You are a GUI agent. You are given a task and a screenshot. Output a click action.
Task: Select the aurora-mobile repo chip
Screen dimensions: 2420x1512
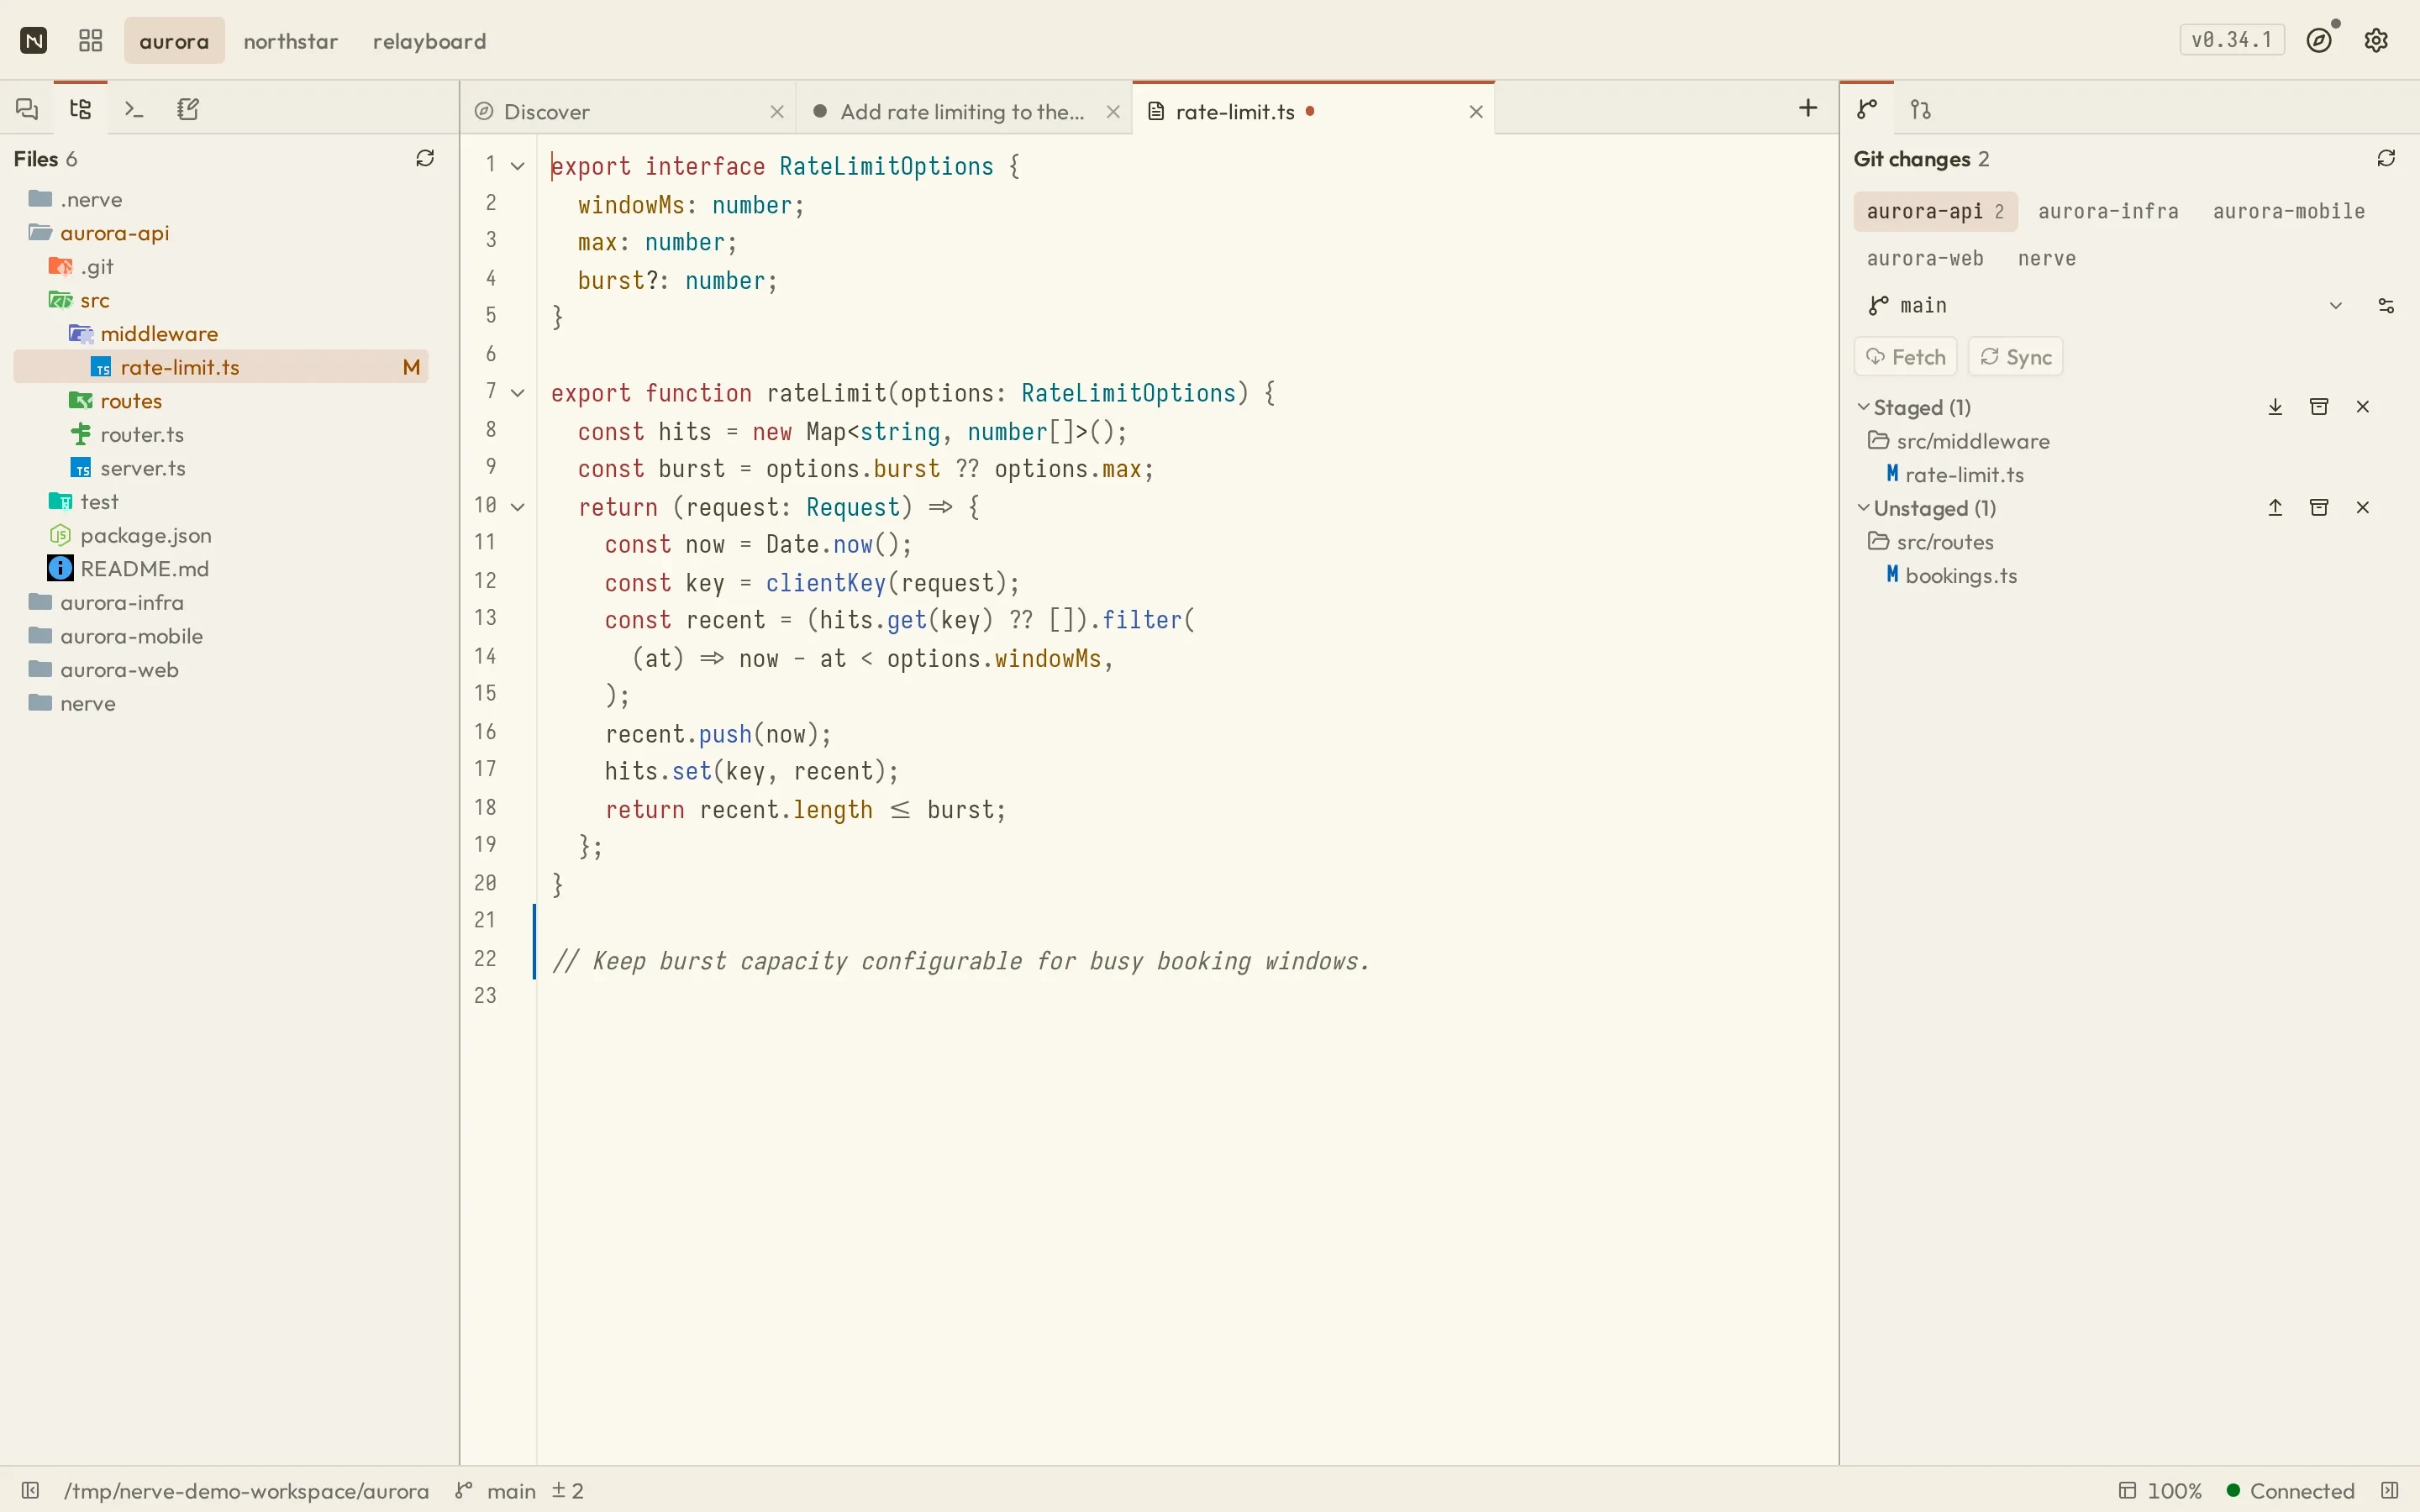coord(2289,212)
